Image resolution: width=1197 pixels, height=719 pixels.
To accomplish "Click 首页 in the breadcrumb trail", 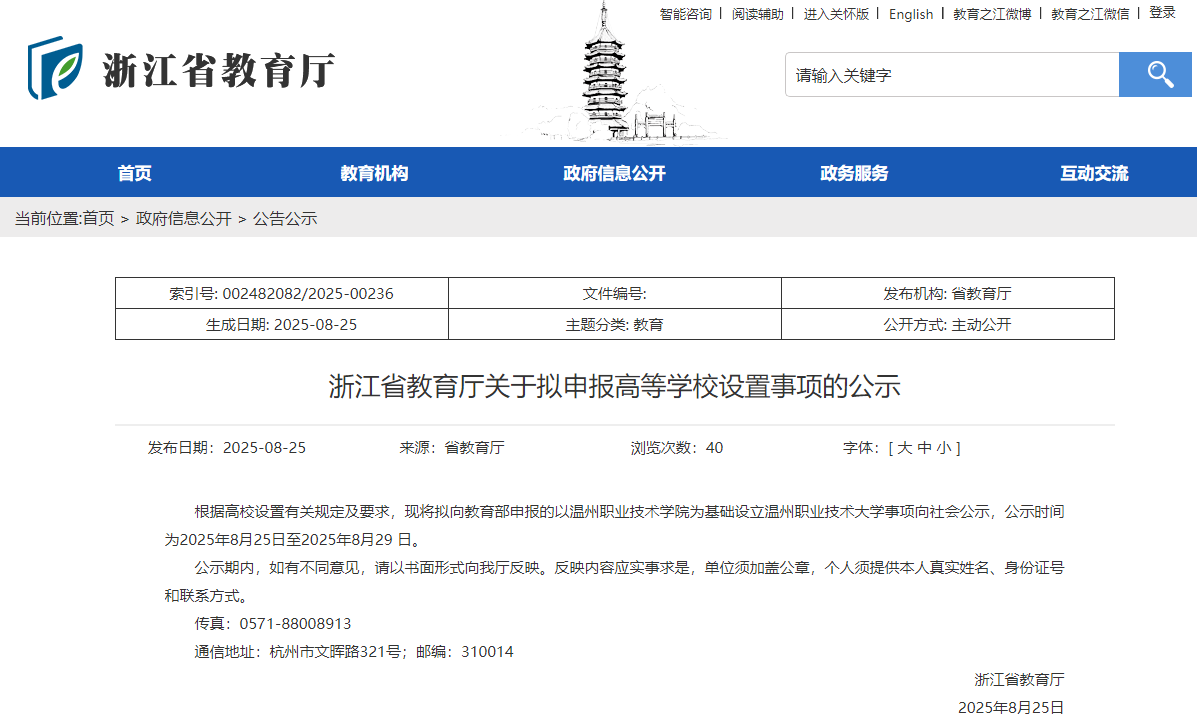I will pos(97,218).
